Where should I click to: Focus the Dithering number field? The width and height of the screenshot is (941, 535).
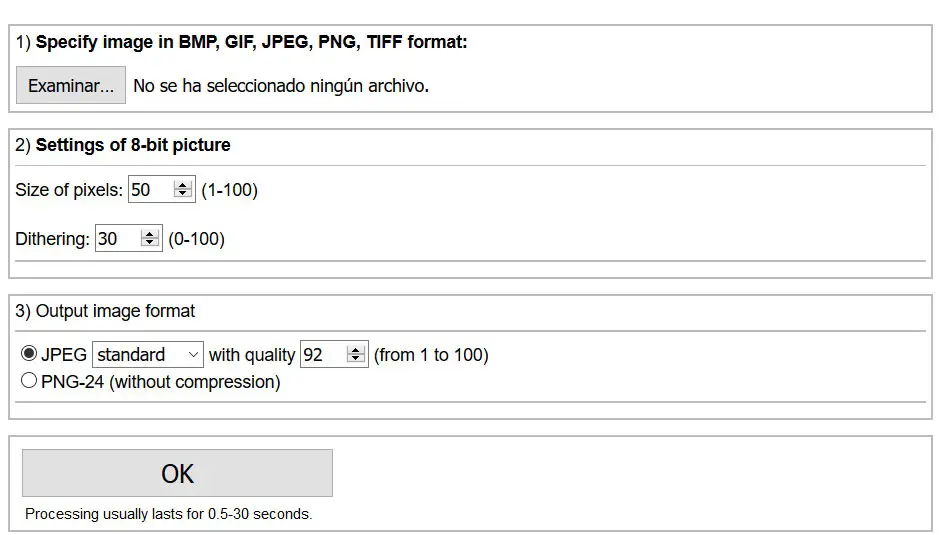tap(117, 239)
